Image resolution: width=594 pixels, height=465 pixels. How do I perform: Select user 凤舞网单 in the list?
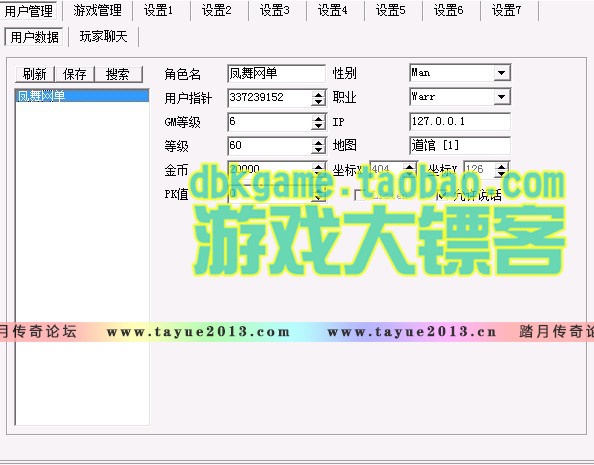click(82, 96)
